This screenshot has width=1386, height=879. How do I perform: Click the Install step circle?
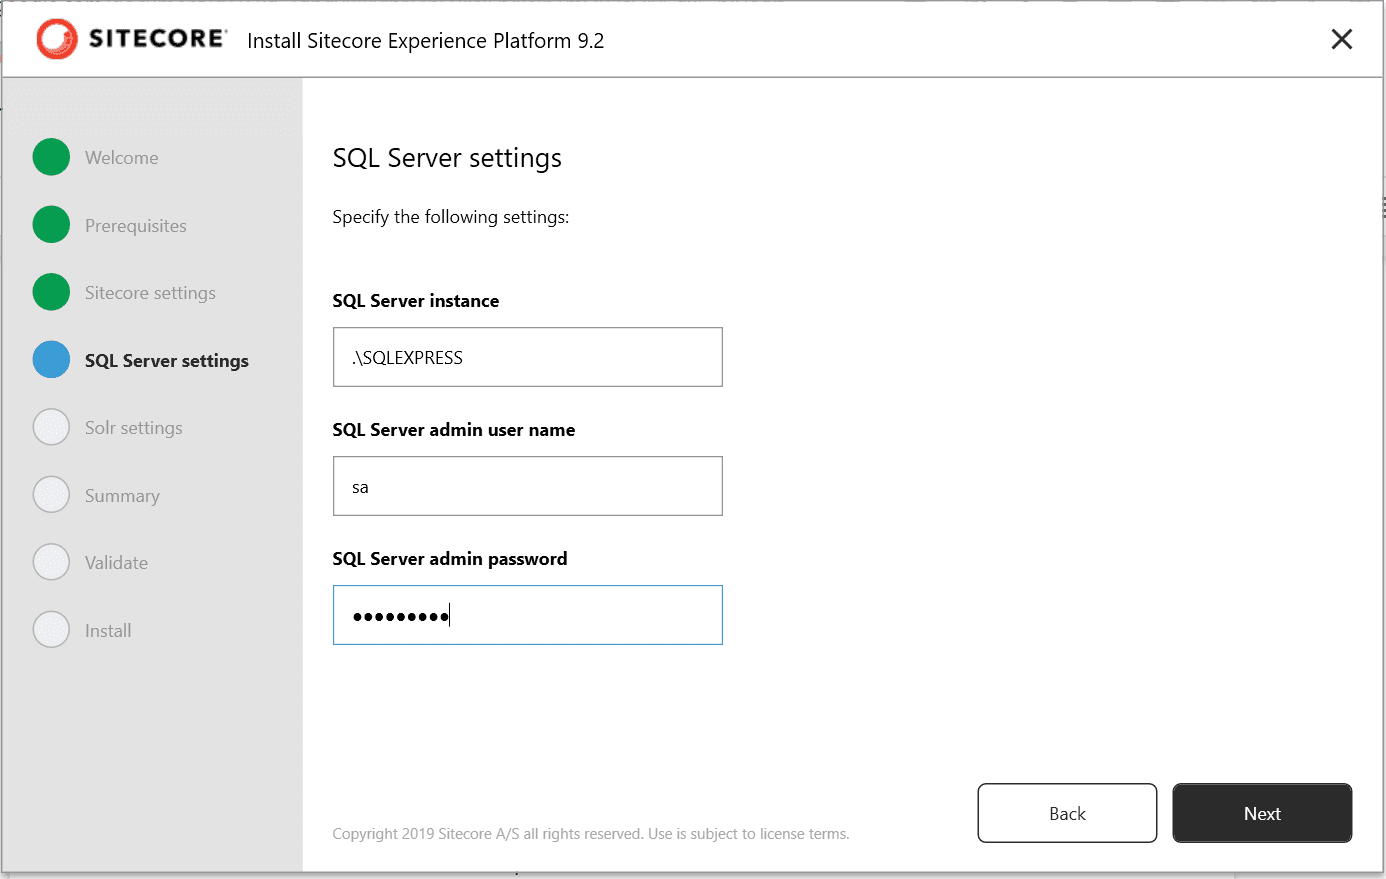pyautogui.click(x=51, y=630)
